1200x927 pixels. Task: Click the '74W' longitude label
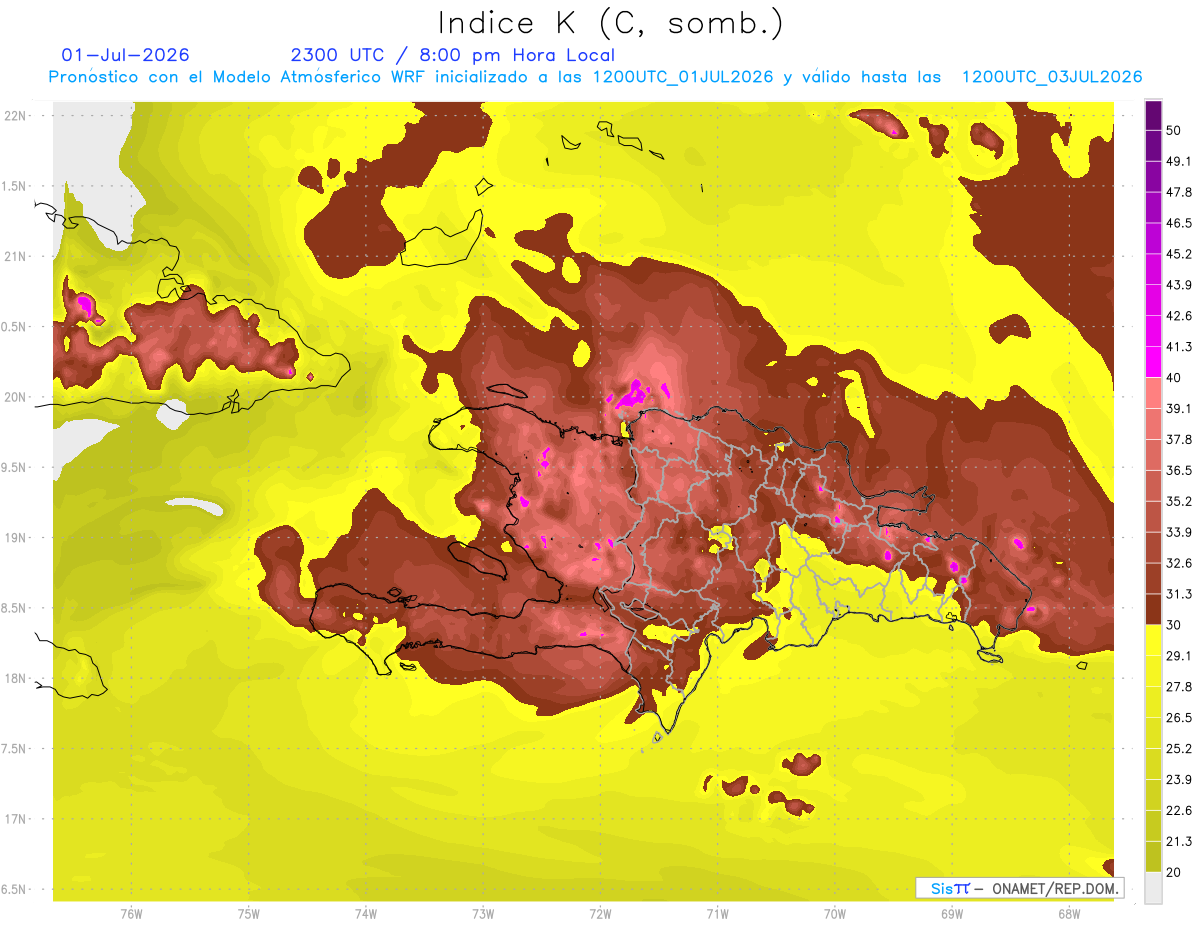pos(366,914)
